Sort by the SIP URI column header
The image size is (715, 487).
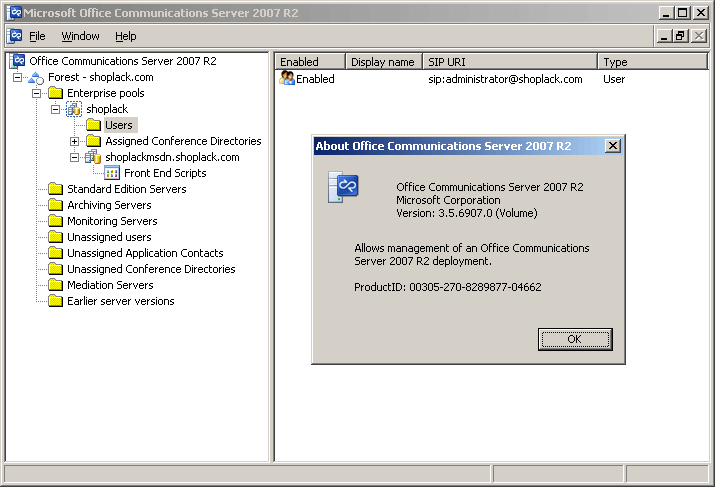tap(510, 62)
